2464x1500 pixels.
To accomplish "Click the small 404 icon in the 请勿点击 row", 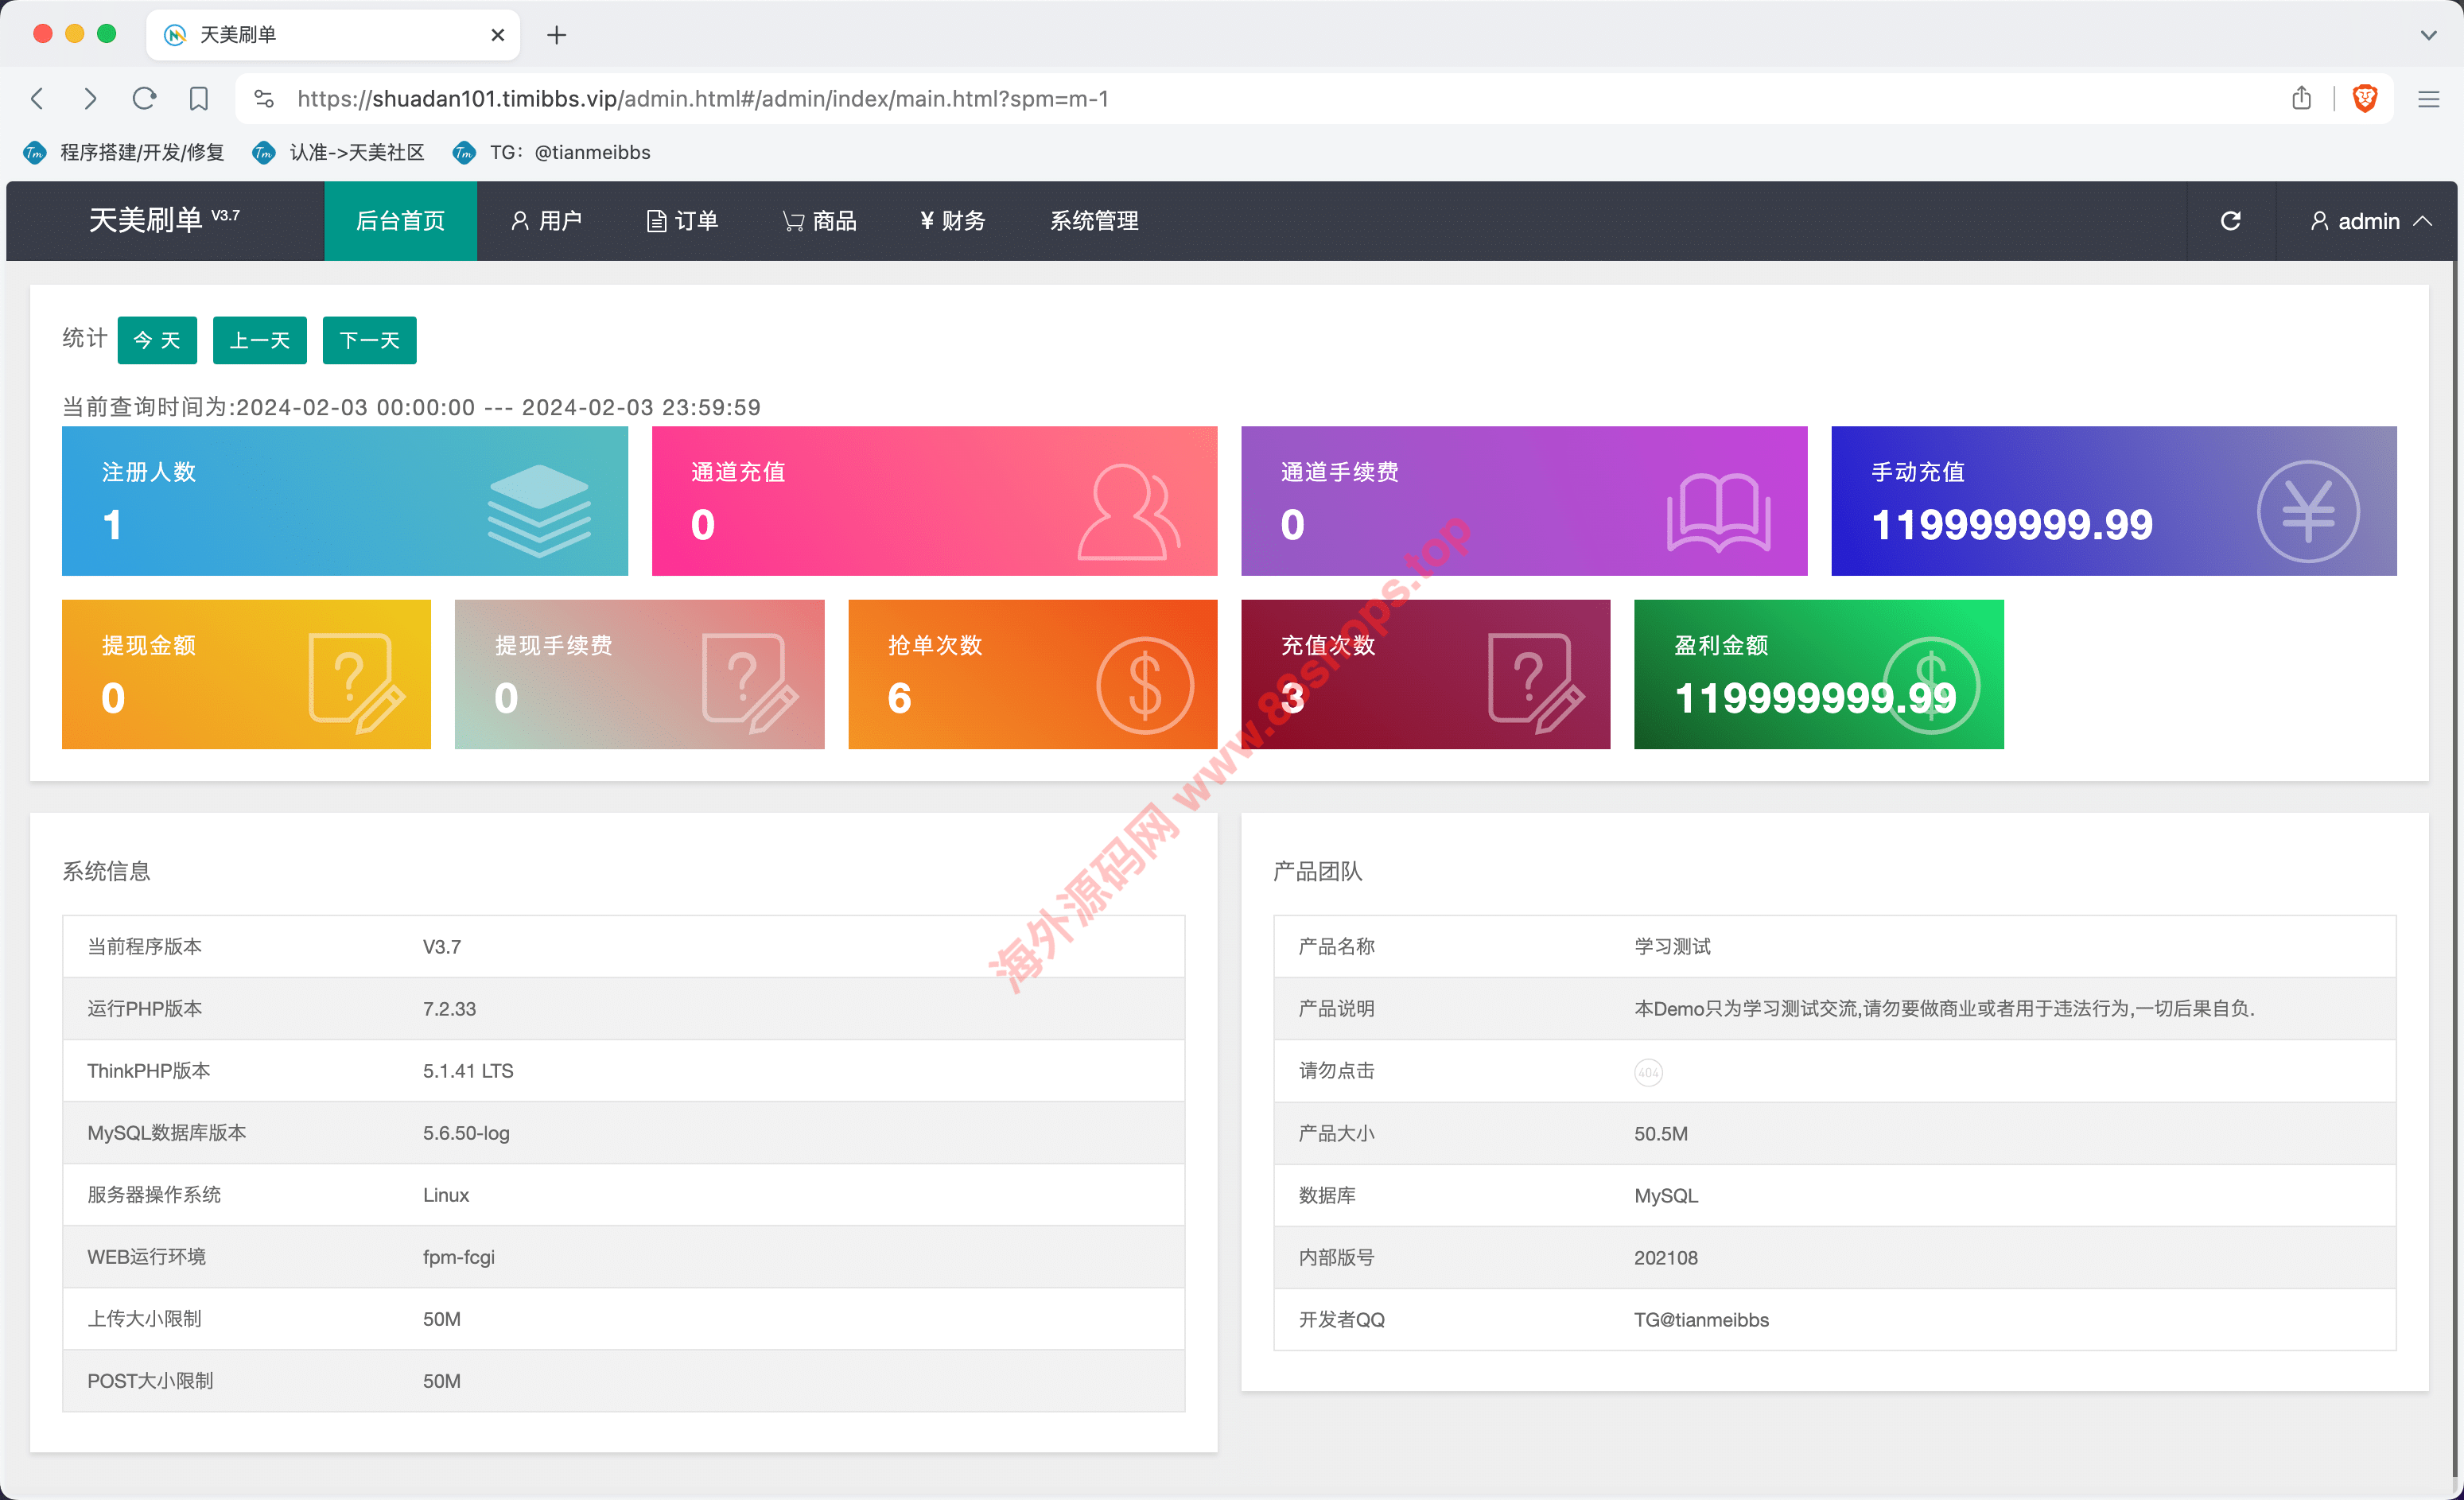I will pyautogui.click(x=1647, y=1072).
